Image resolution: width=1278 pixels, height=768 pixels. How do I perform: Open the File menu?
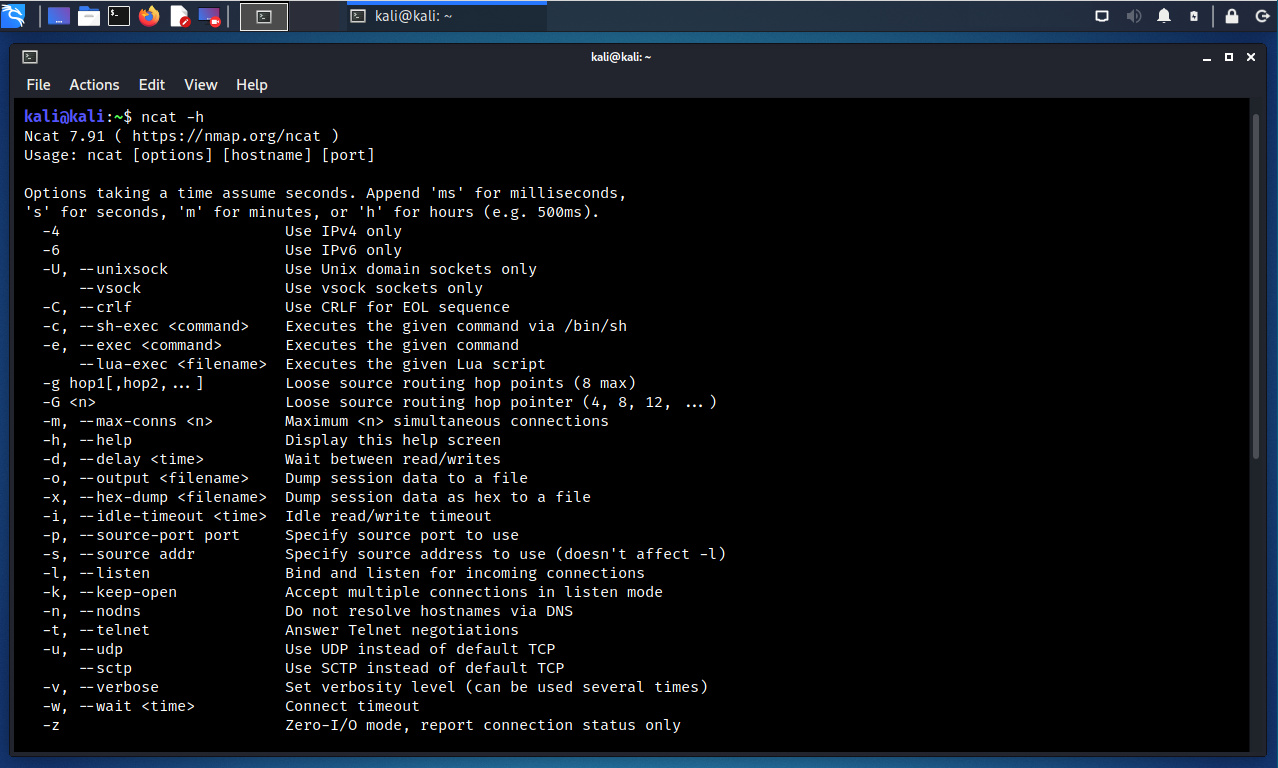(x=38, y=85)
